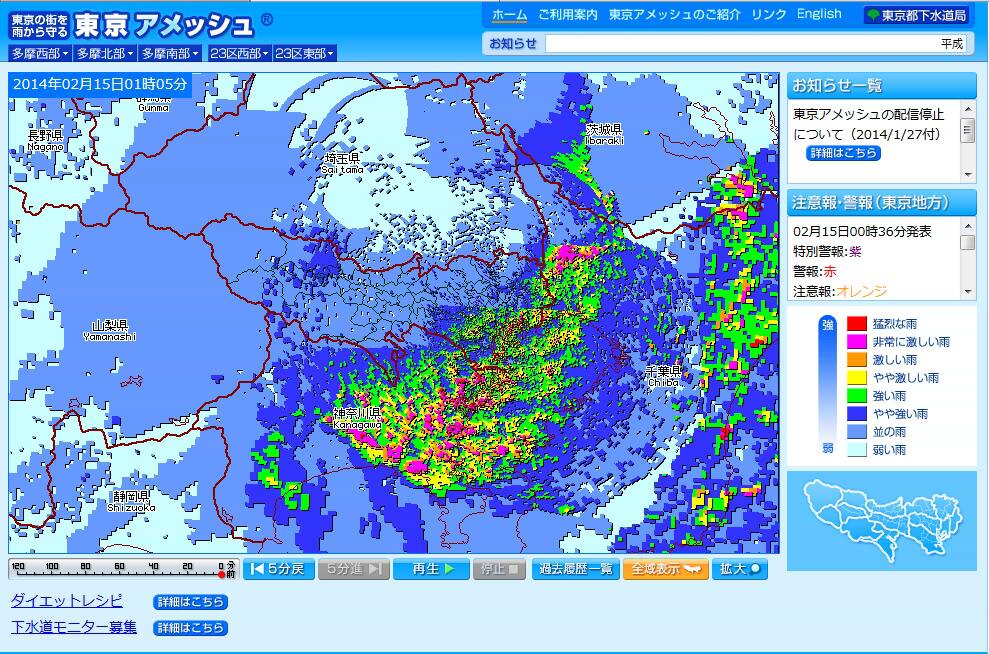The height and width of the screenshot is (654, 989).
Task: Click the お知らせ ticker text field
Action: coord(756,44)
